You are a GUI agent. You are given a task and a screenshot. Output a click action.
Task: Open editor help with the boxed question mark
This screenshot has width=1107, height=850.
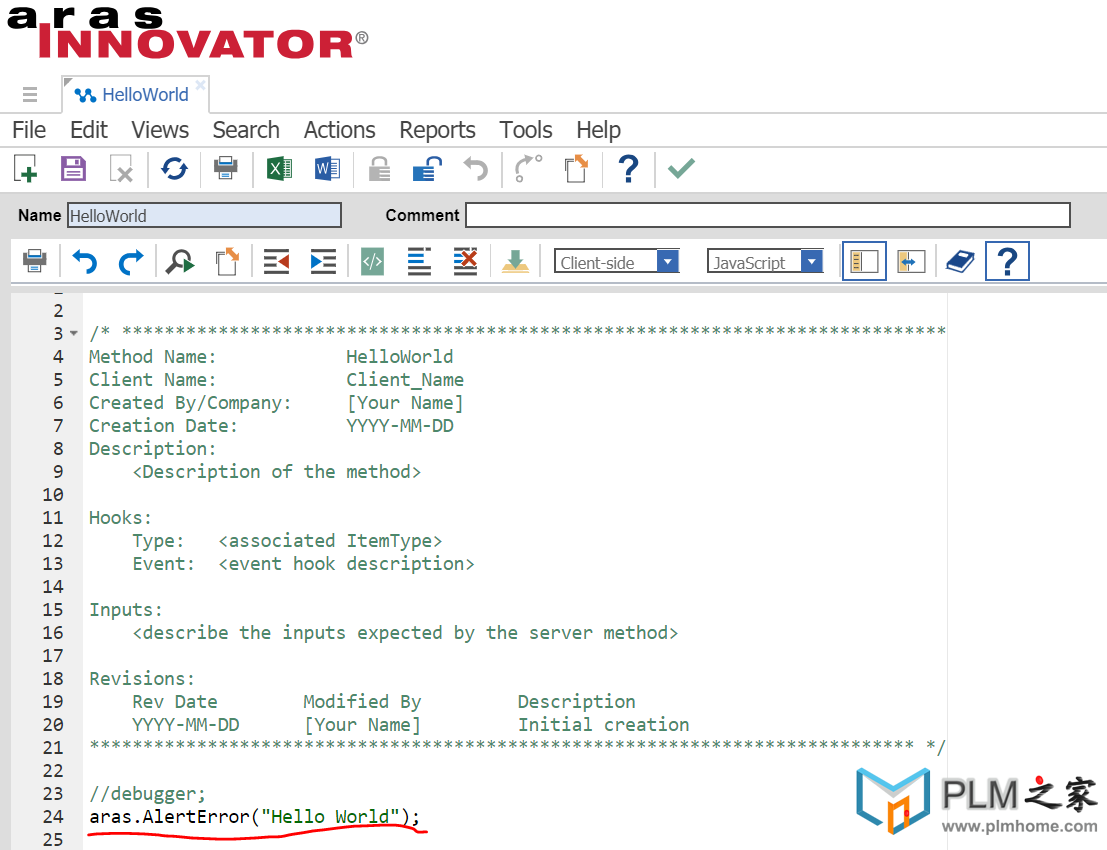[1007, 261]
